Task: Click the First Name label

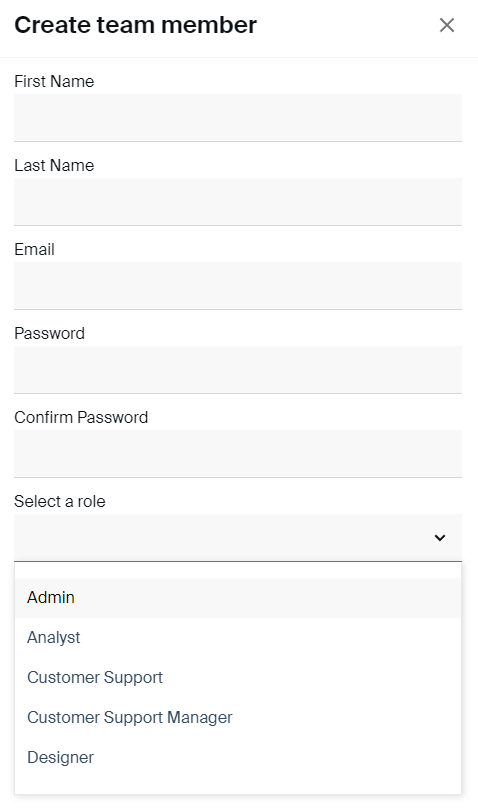Action: (54, 82)
